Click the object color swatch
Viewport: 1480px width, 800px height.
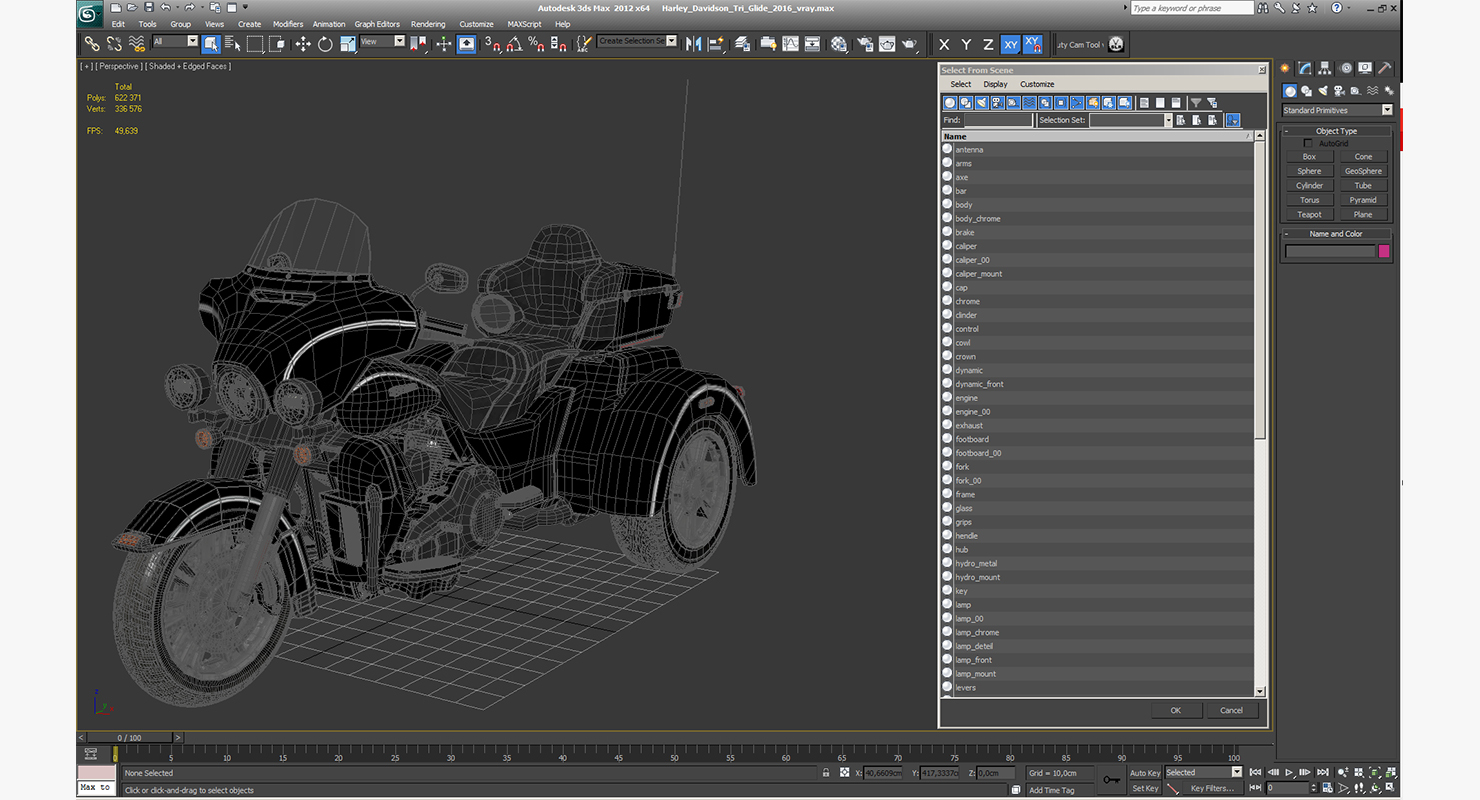coord(1384,251)
